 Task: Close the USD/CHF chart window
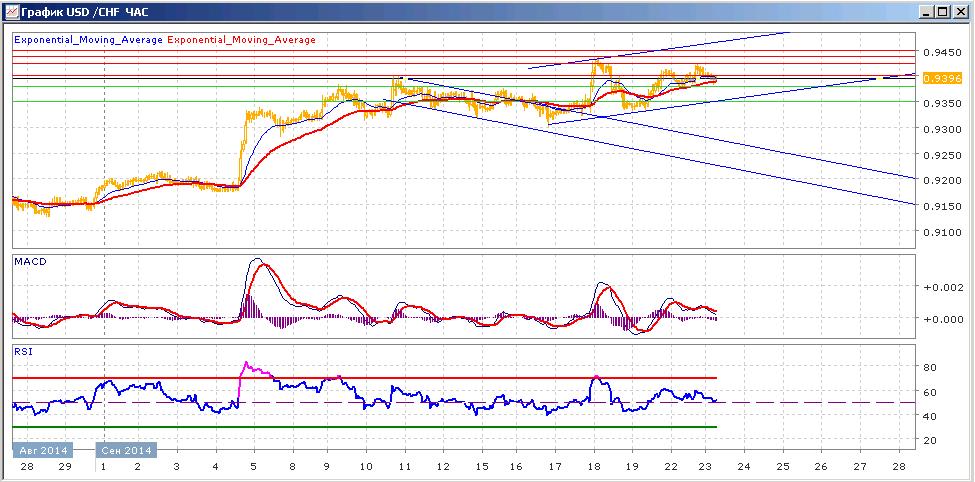[959, 12]
